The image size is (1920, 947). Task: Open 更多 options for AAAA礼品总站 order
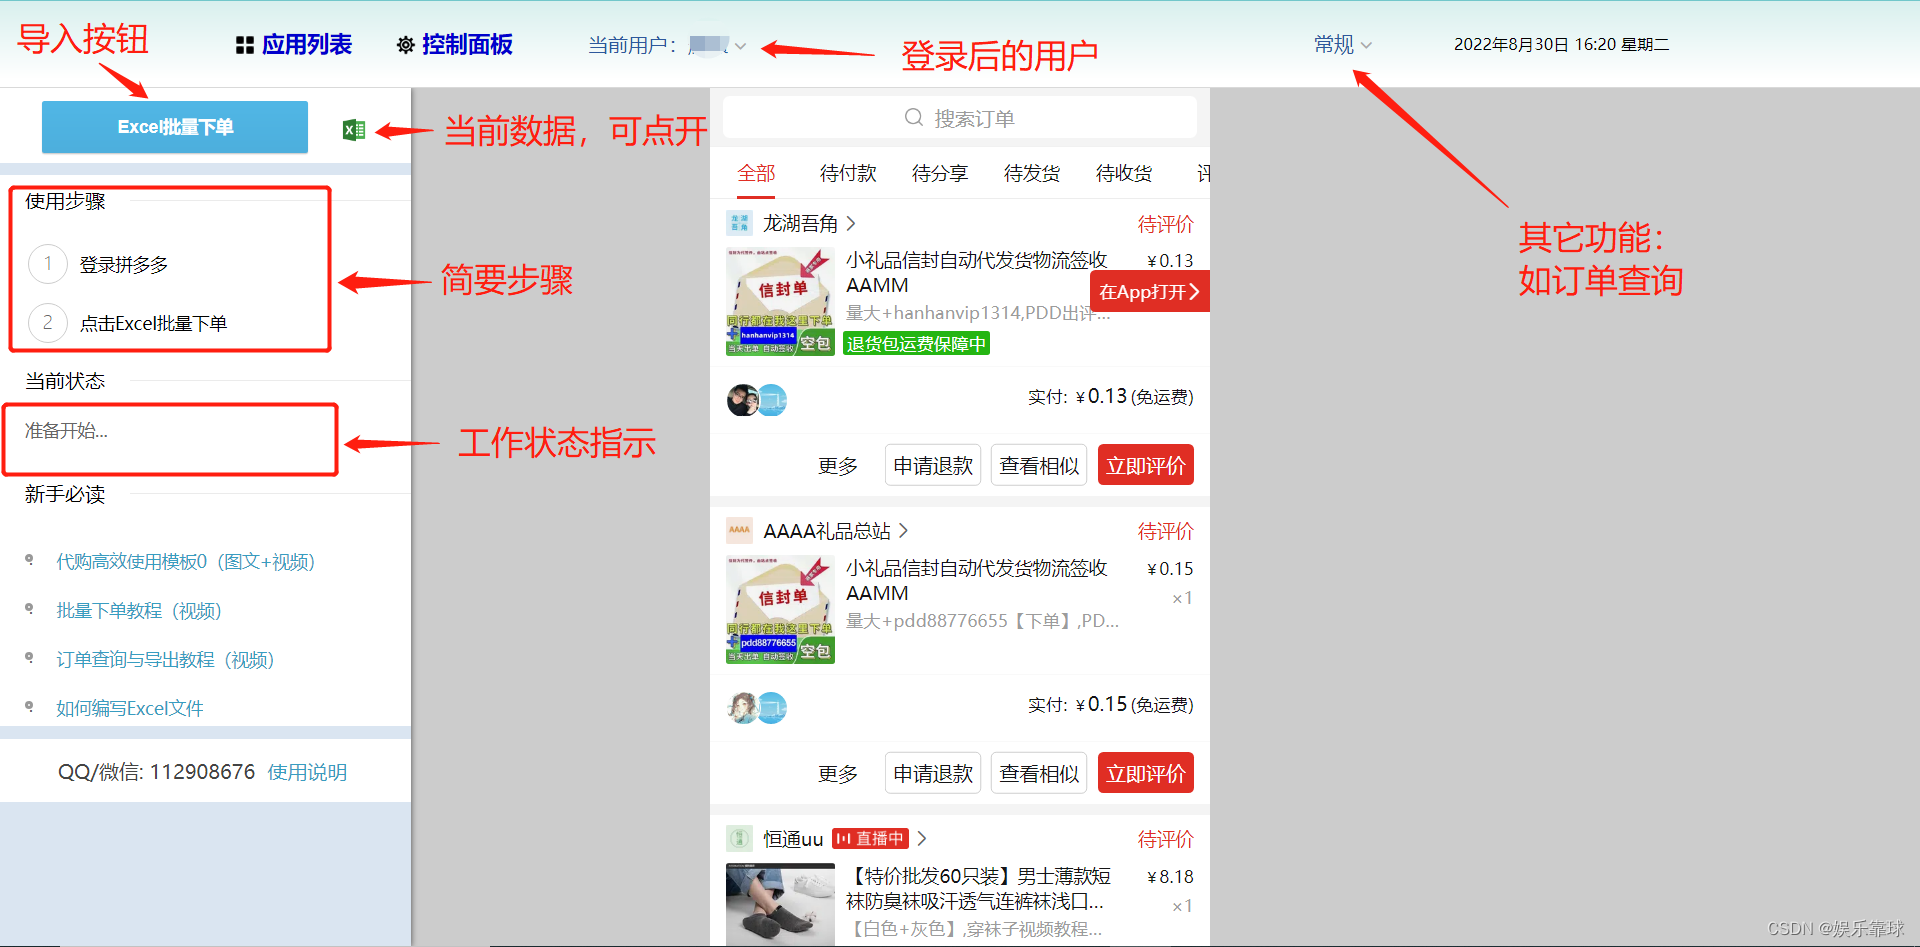click(838, 774)
